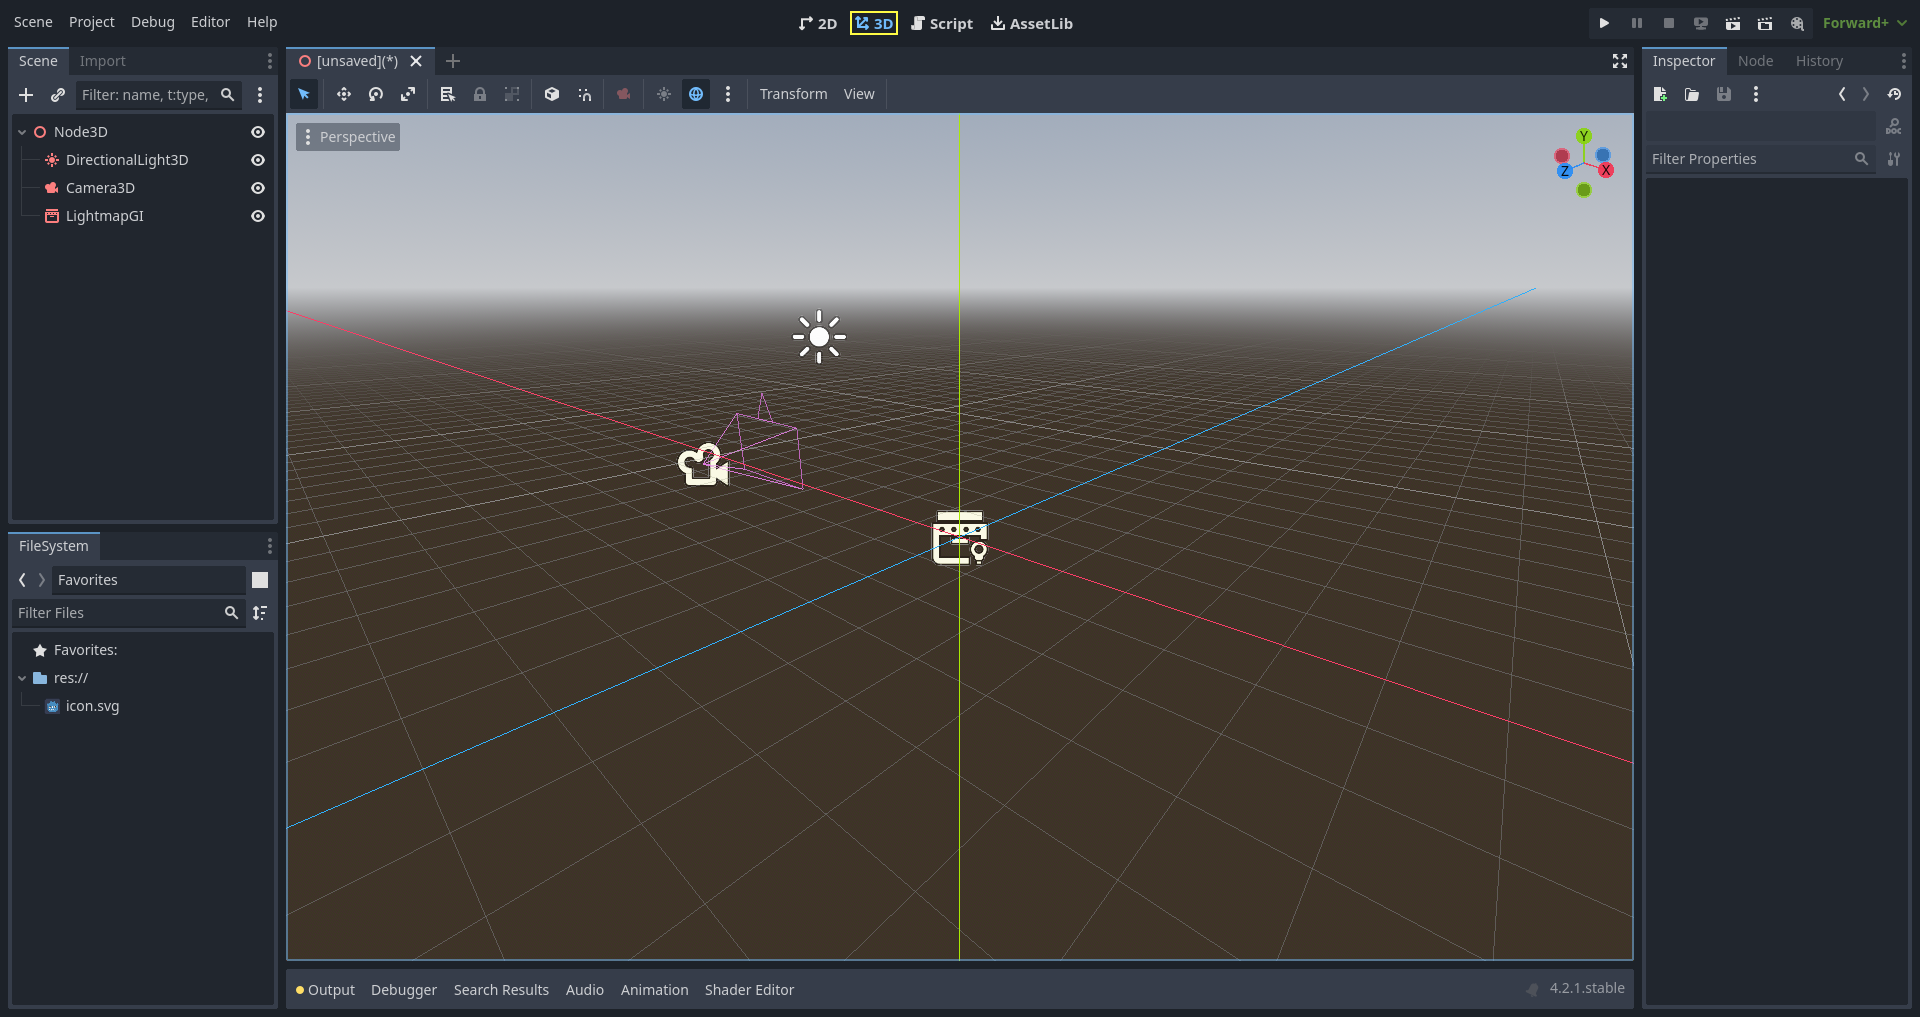Open the Shader Editor panel
Image resolution: width=1920 pixels, height=1017 pixels.
749,989
